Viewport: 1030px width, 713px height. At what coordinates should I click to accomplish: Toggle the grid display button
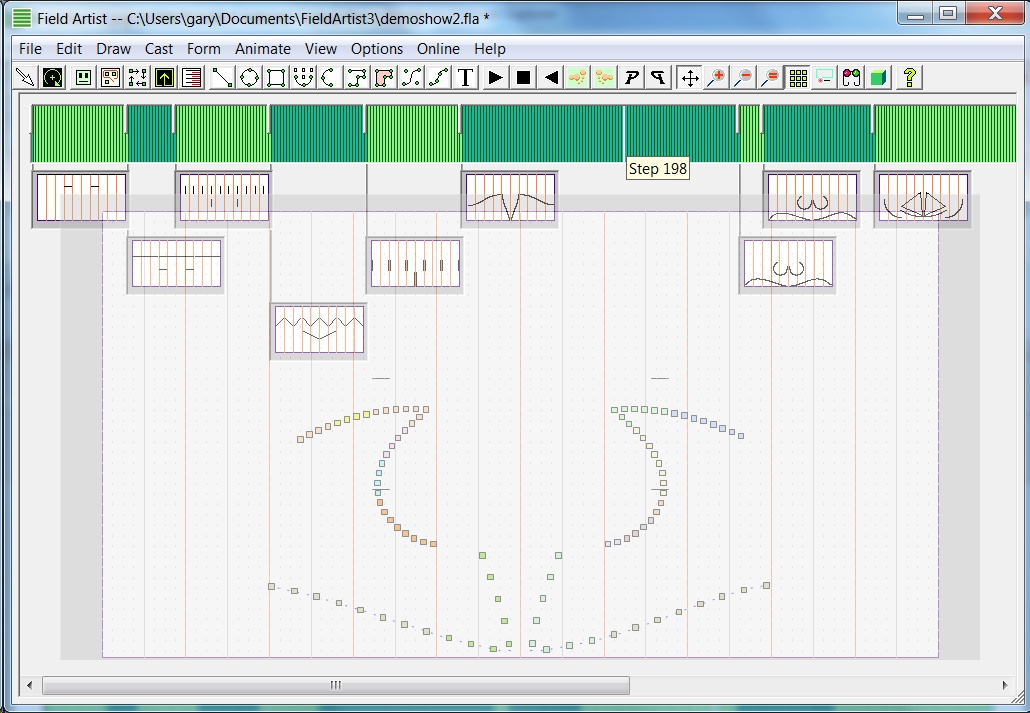pos(798,77)
